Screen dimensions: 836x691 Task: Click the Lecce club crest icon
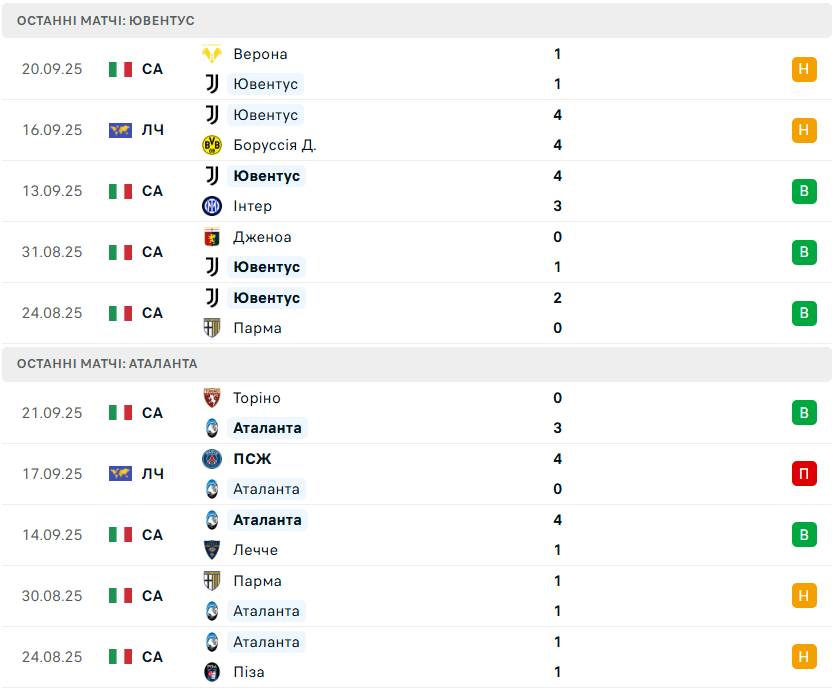(212, 550)
